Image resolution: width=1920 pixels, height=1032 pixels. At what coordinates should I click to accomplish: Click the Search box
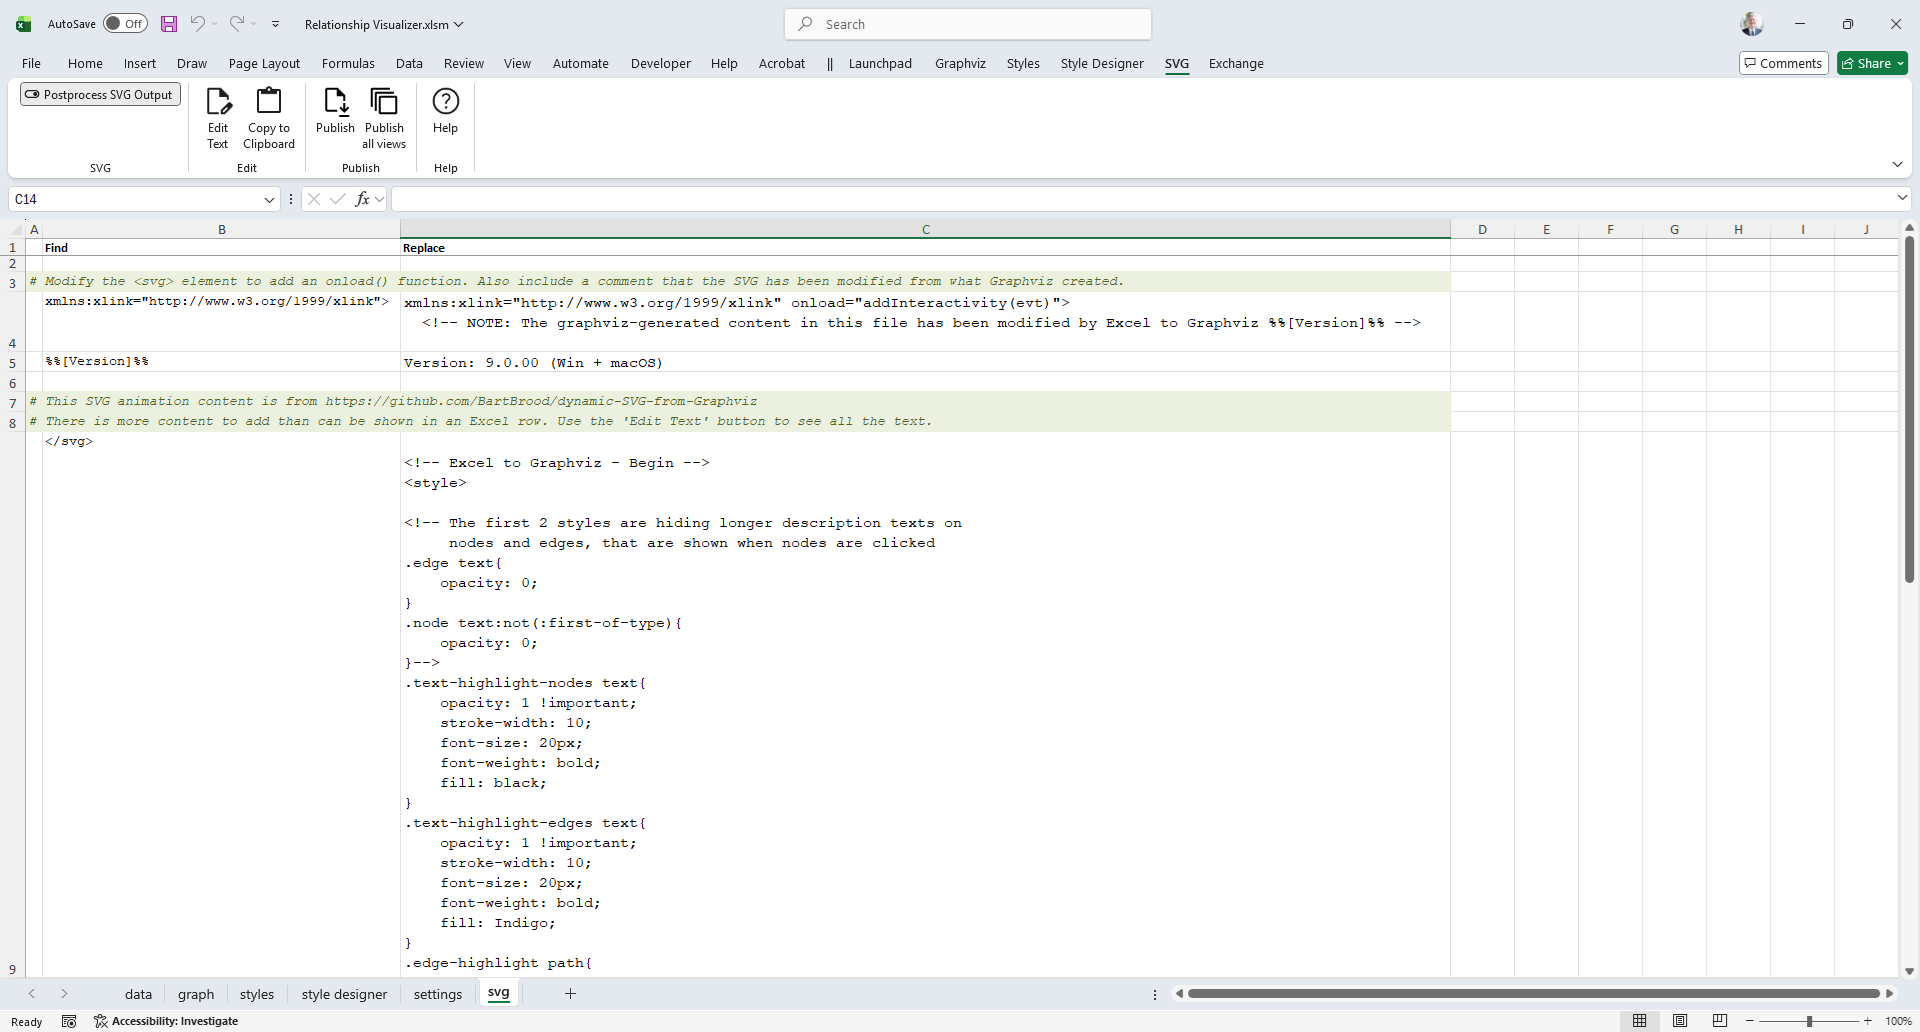click(967, 24)
